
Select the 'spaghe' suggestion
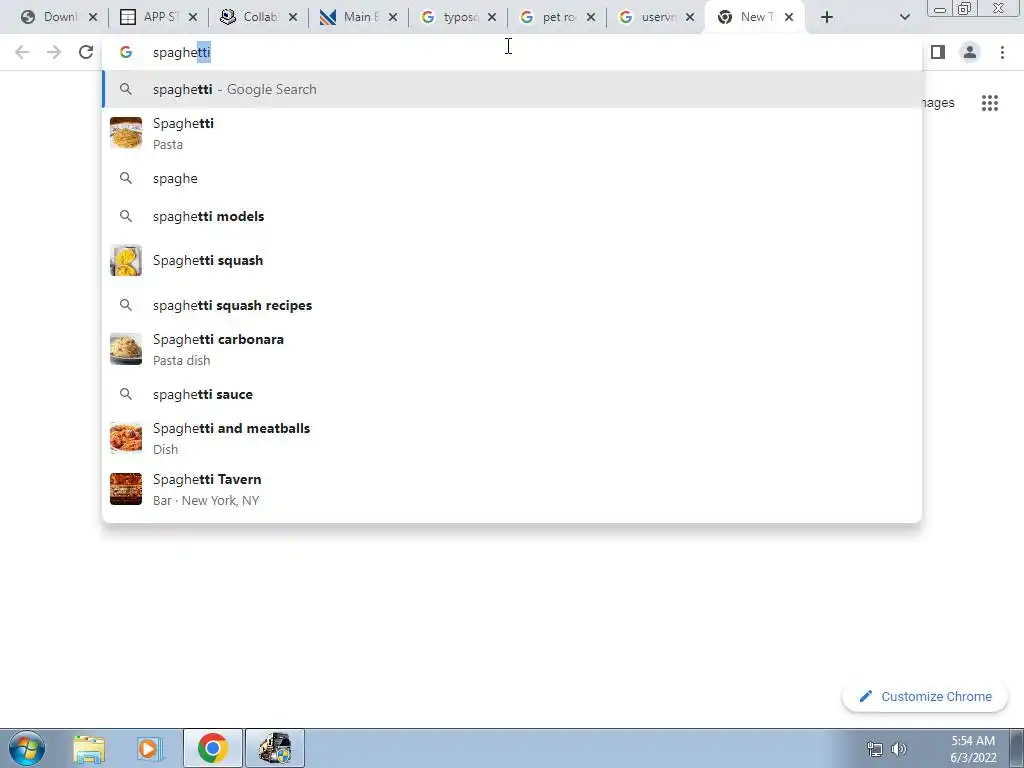512,178
